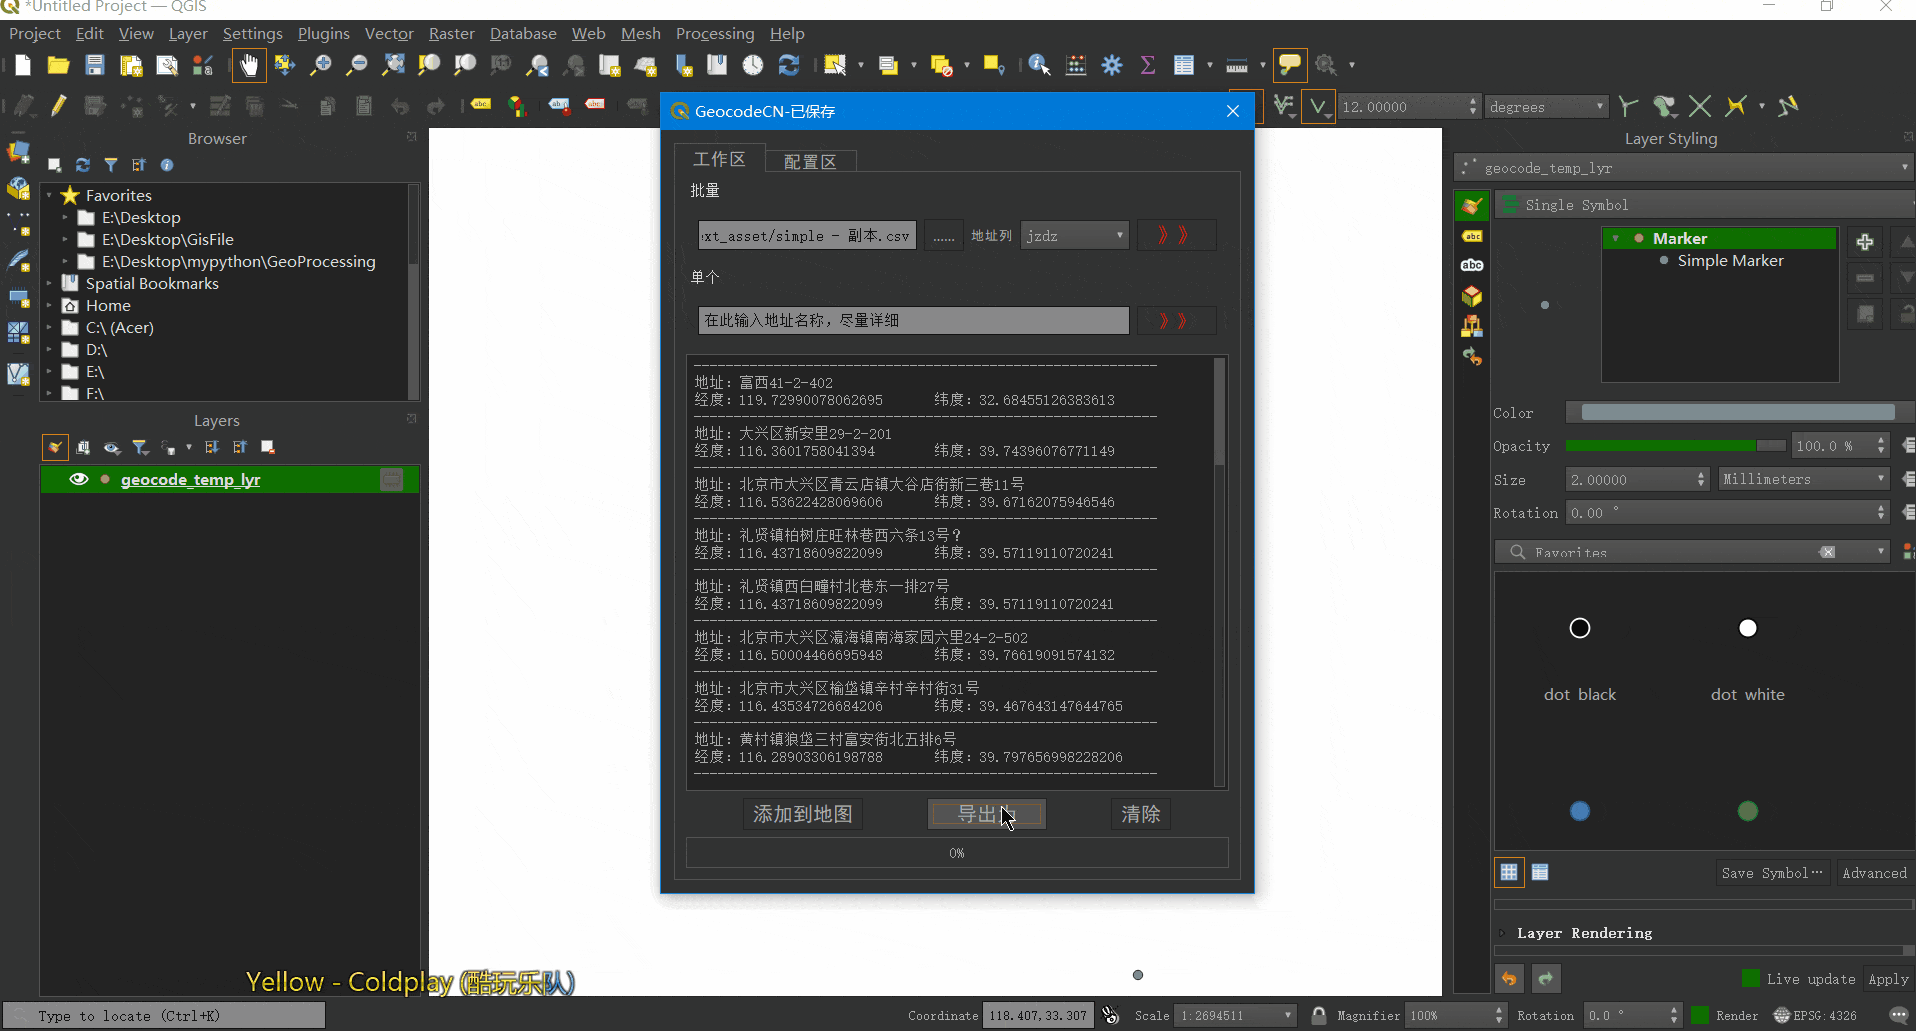Click the Browser panel refresh icon
1916x1031 pixels.
(83, 165)
